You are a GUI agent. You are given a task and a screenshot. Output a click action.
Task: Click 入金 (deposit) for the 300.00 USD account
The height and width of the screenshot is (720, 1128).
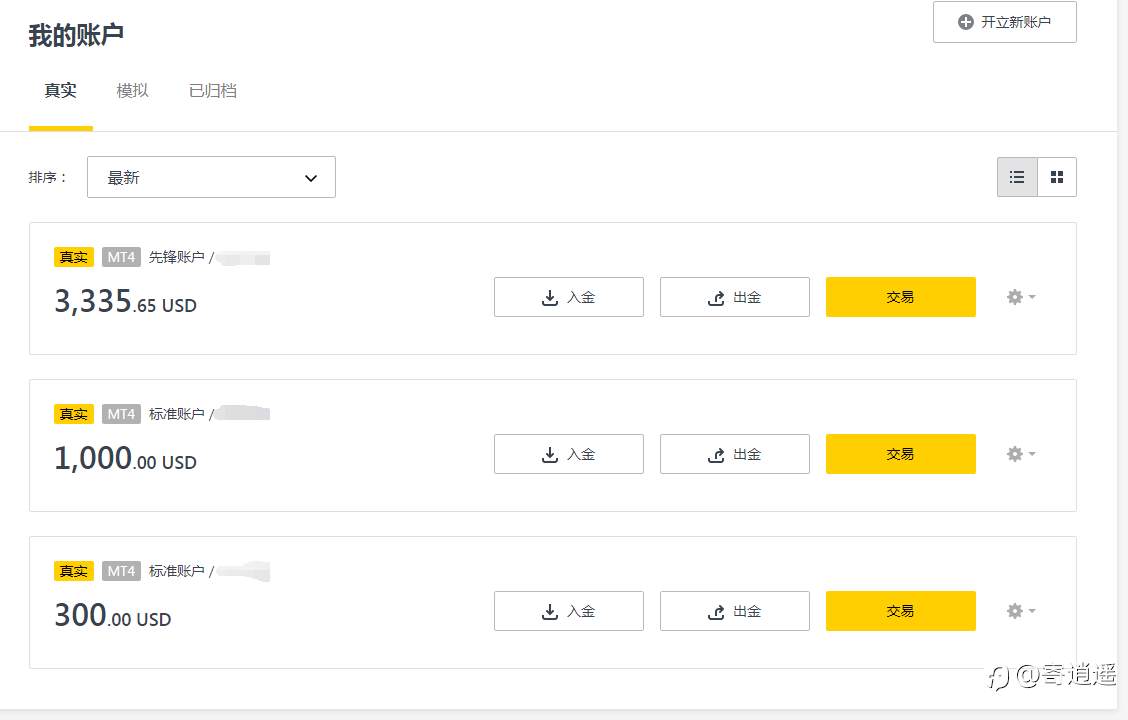tap(568, 611)
